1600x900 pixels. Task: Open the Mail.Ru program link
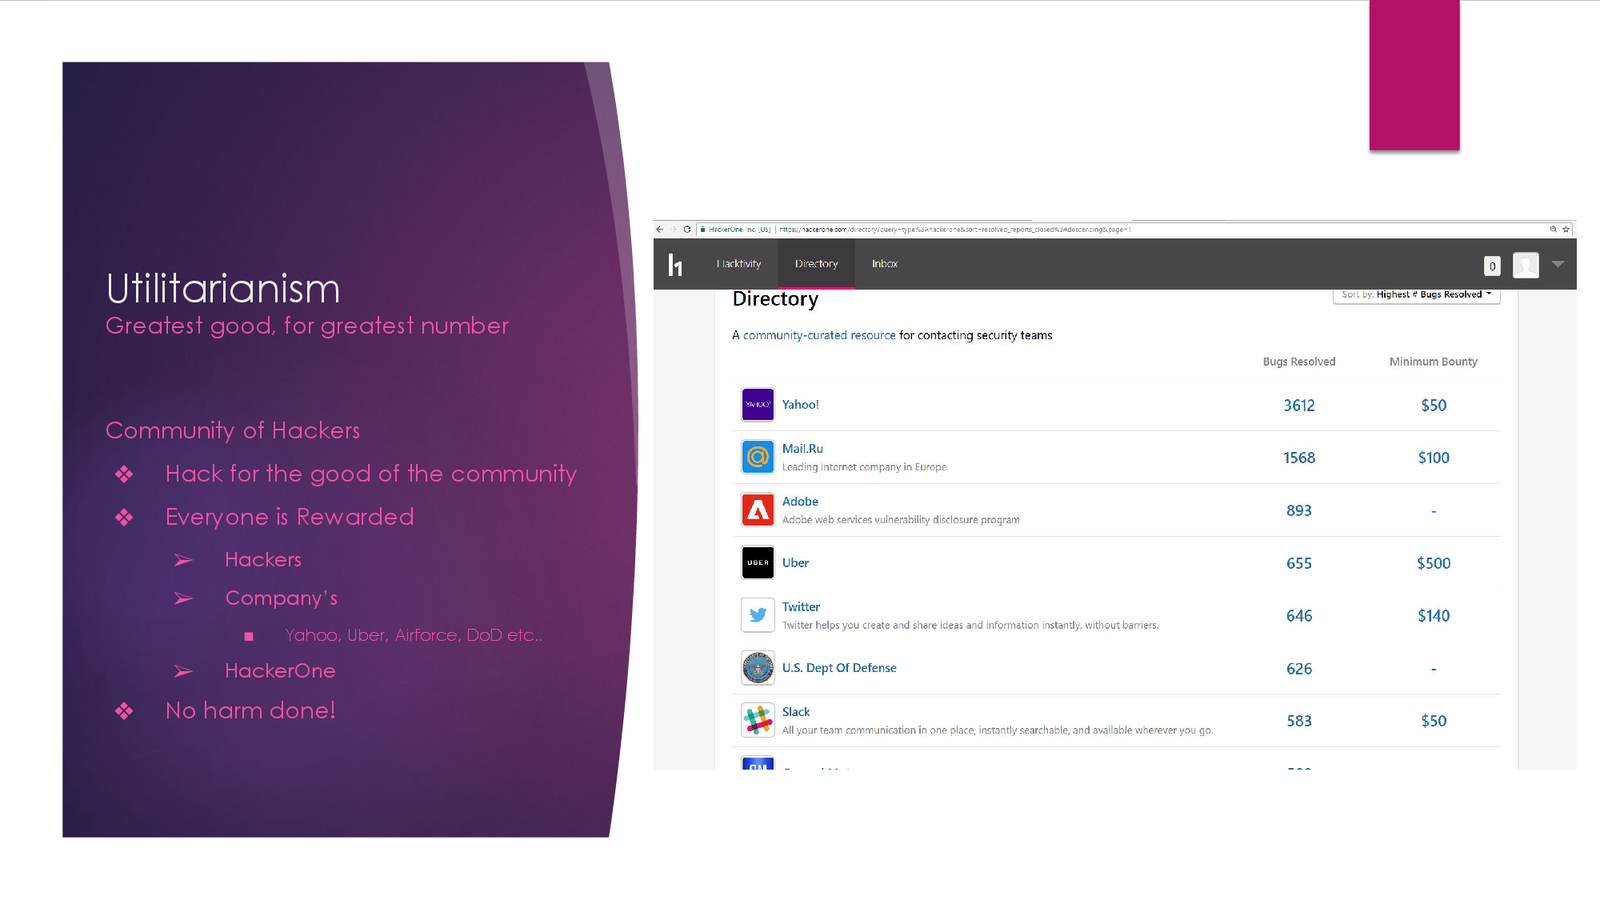click(802, 449)
